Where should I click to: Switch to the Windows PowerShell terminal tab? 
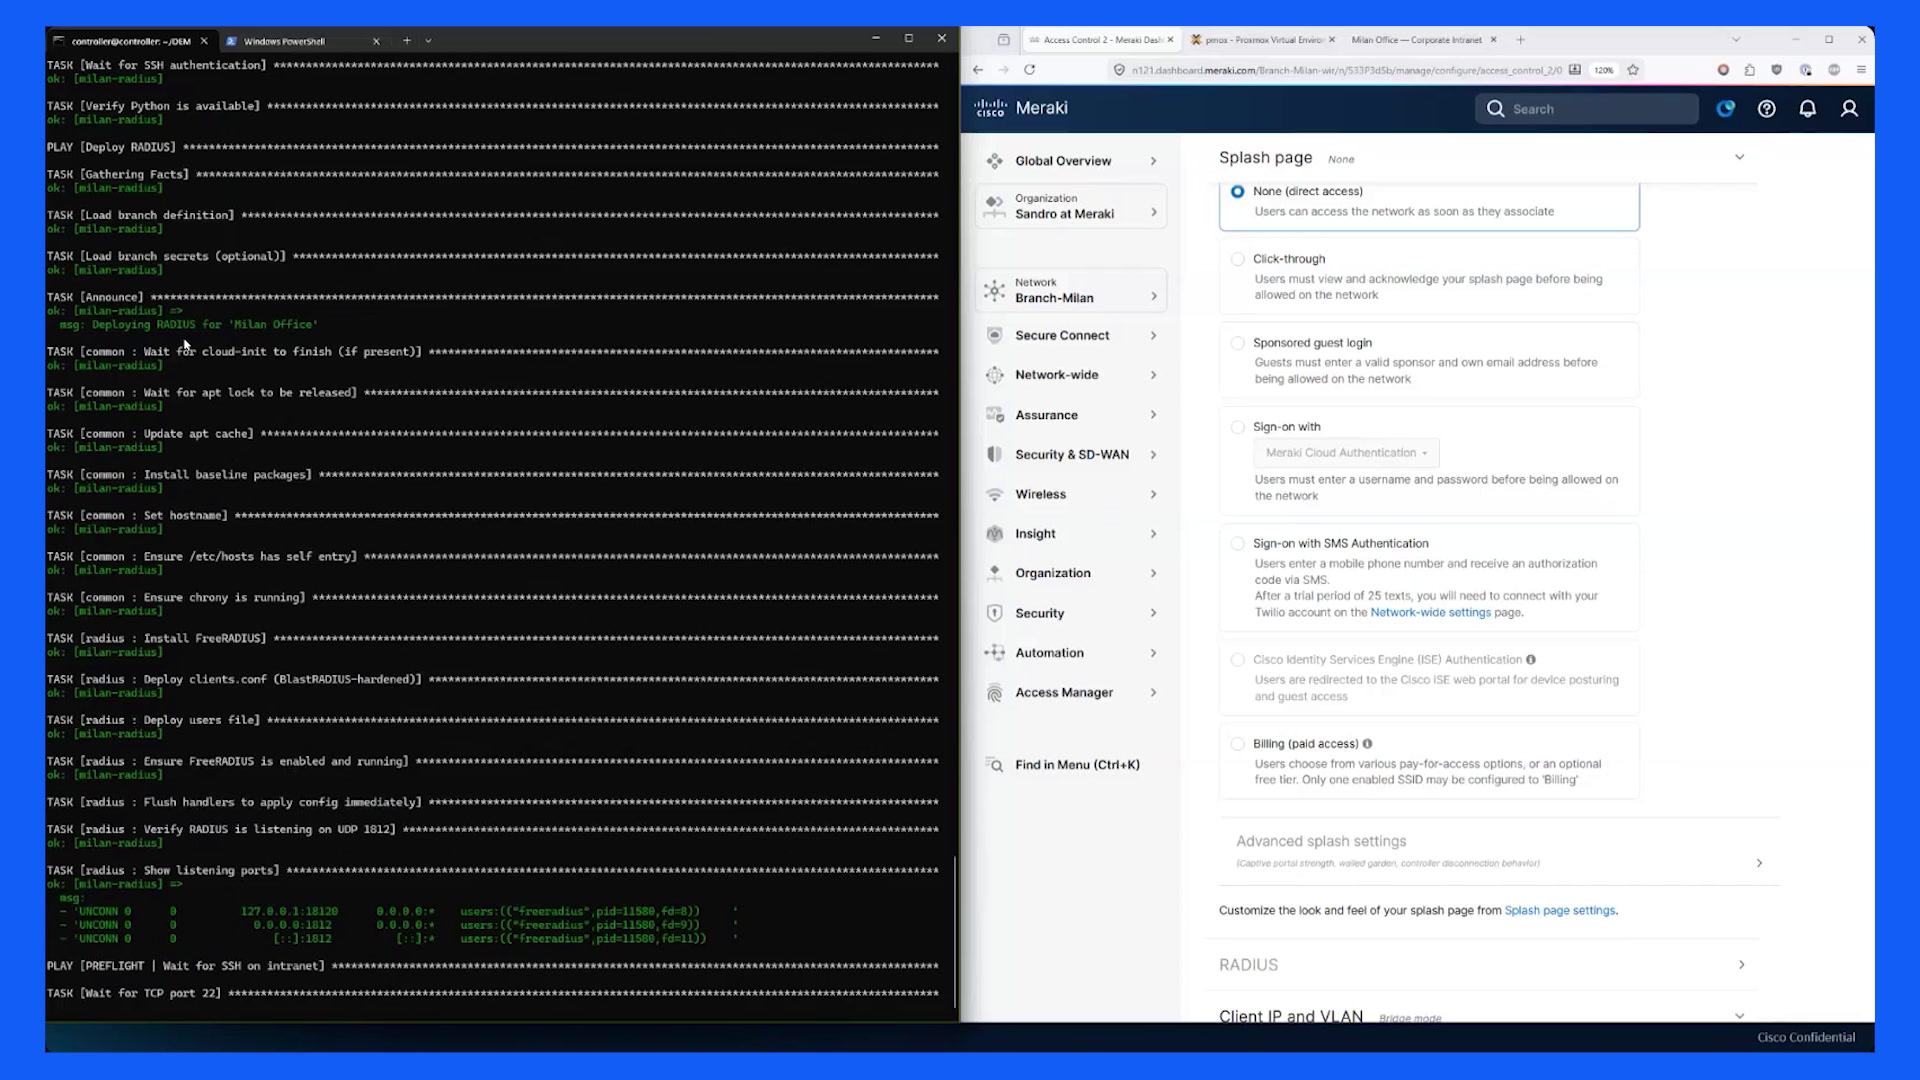click(x=302, y=41)
